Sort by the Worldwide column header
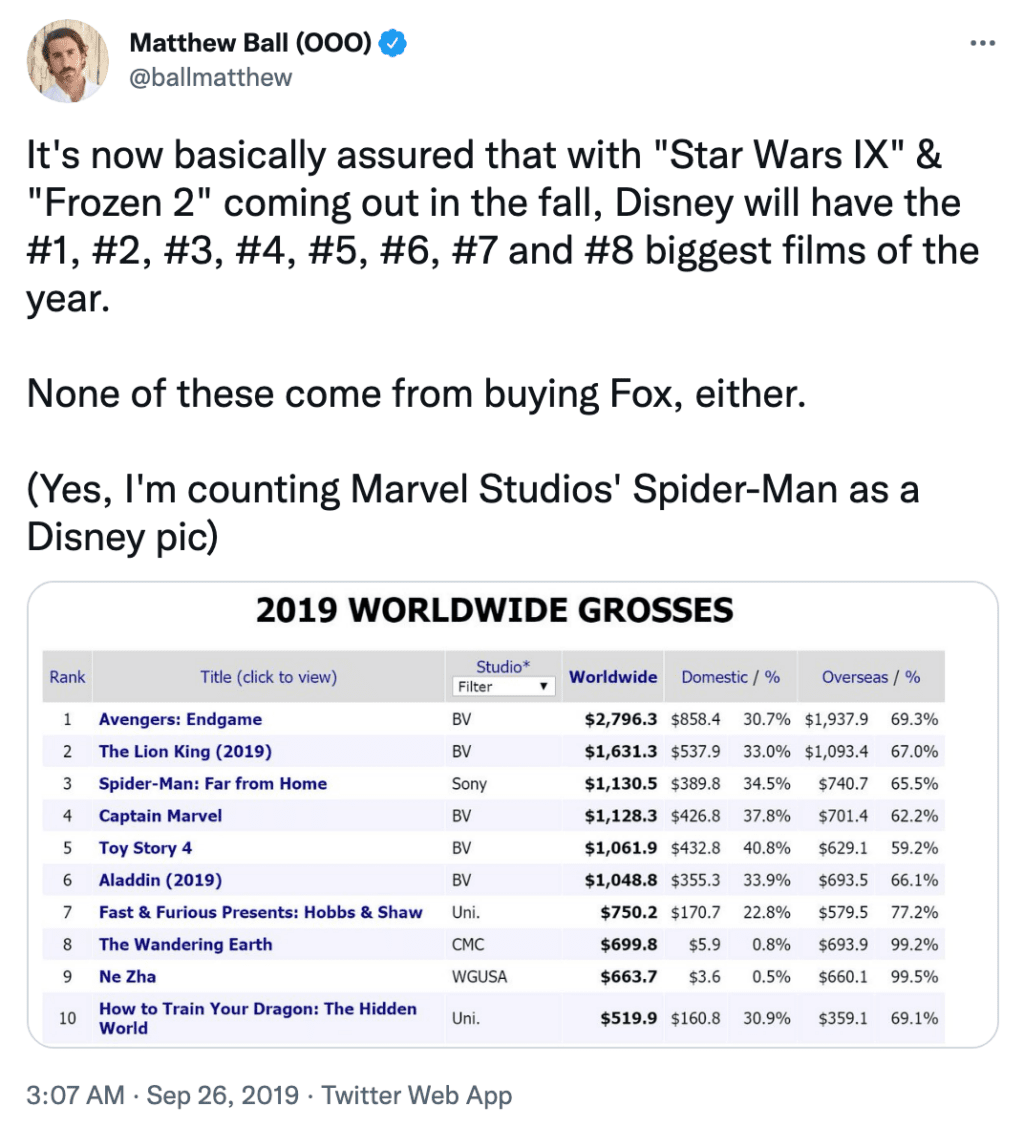Screen dimensions: 1024x1127 pyautogui.click(x=613, y=677)
